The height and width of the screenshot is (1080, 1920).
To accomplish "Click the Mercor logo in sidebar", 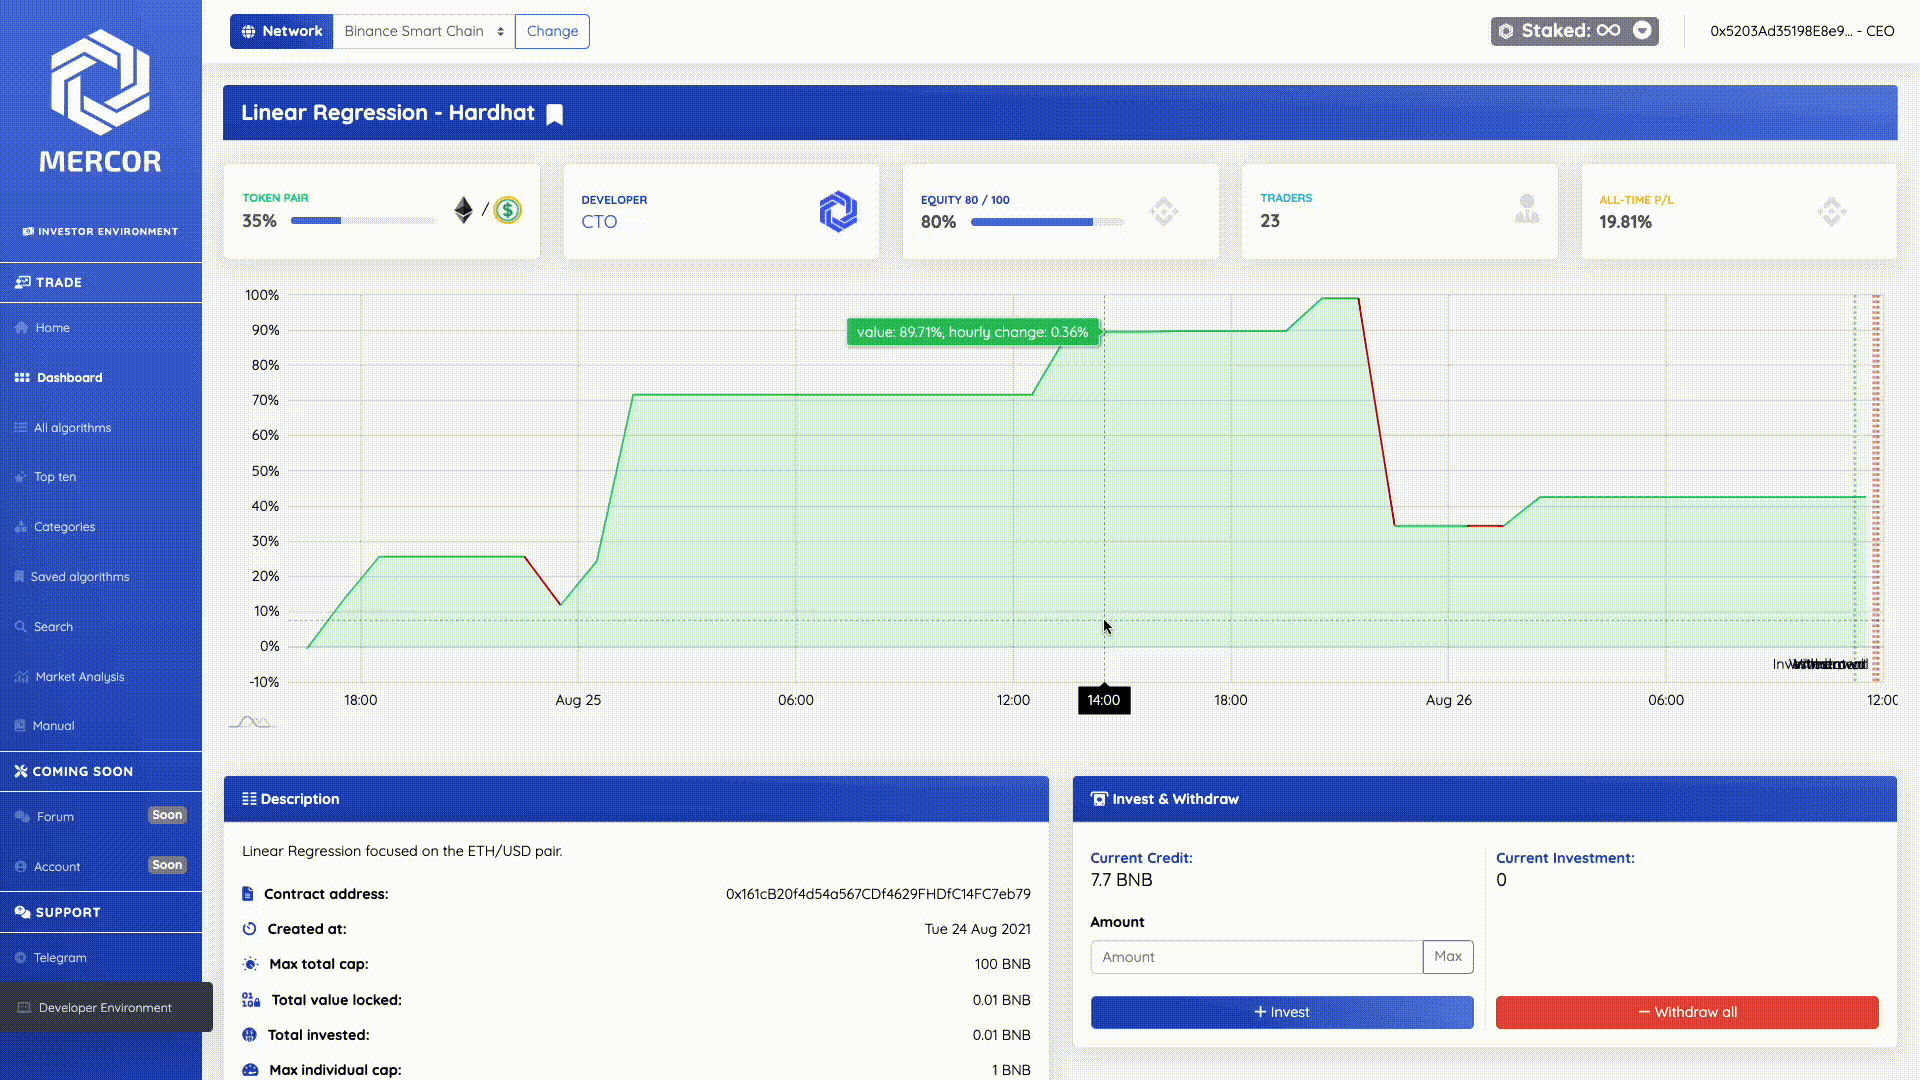I will click(x=100, y=82).
